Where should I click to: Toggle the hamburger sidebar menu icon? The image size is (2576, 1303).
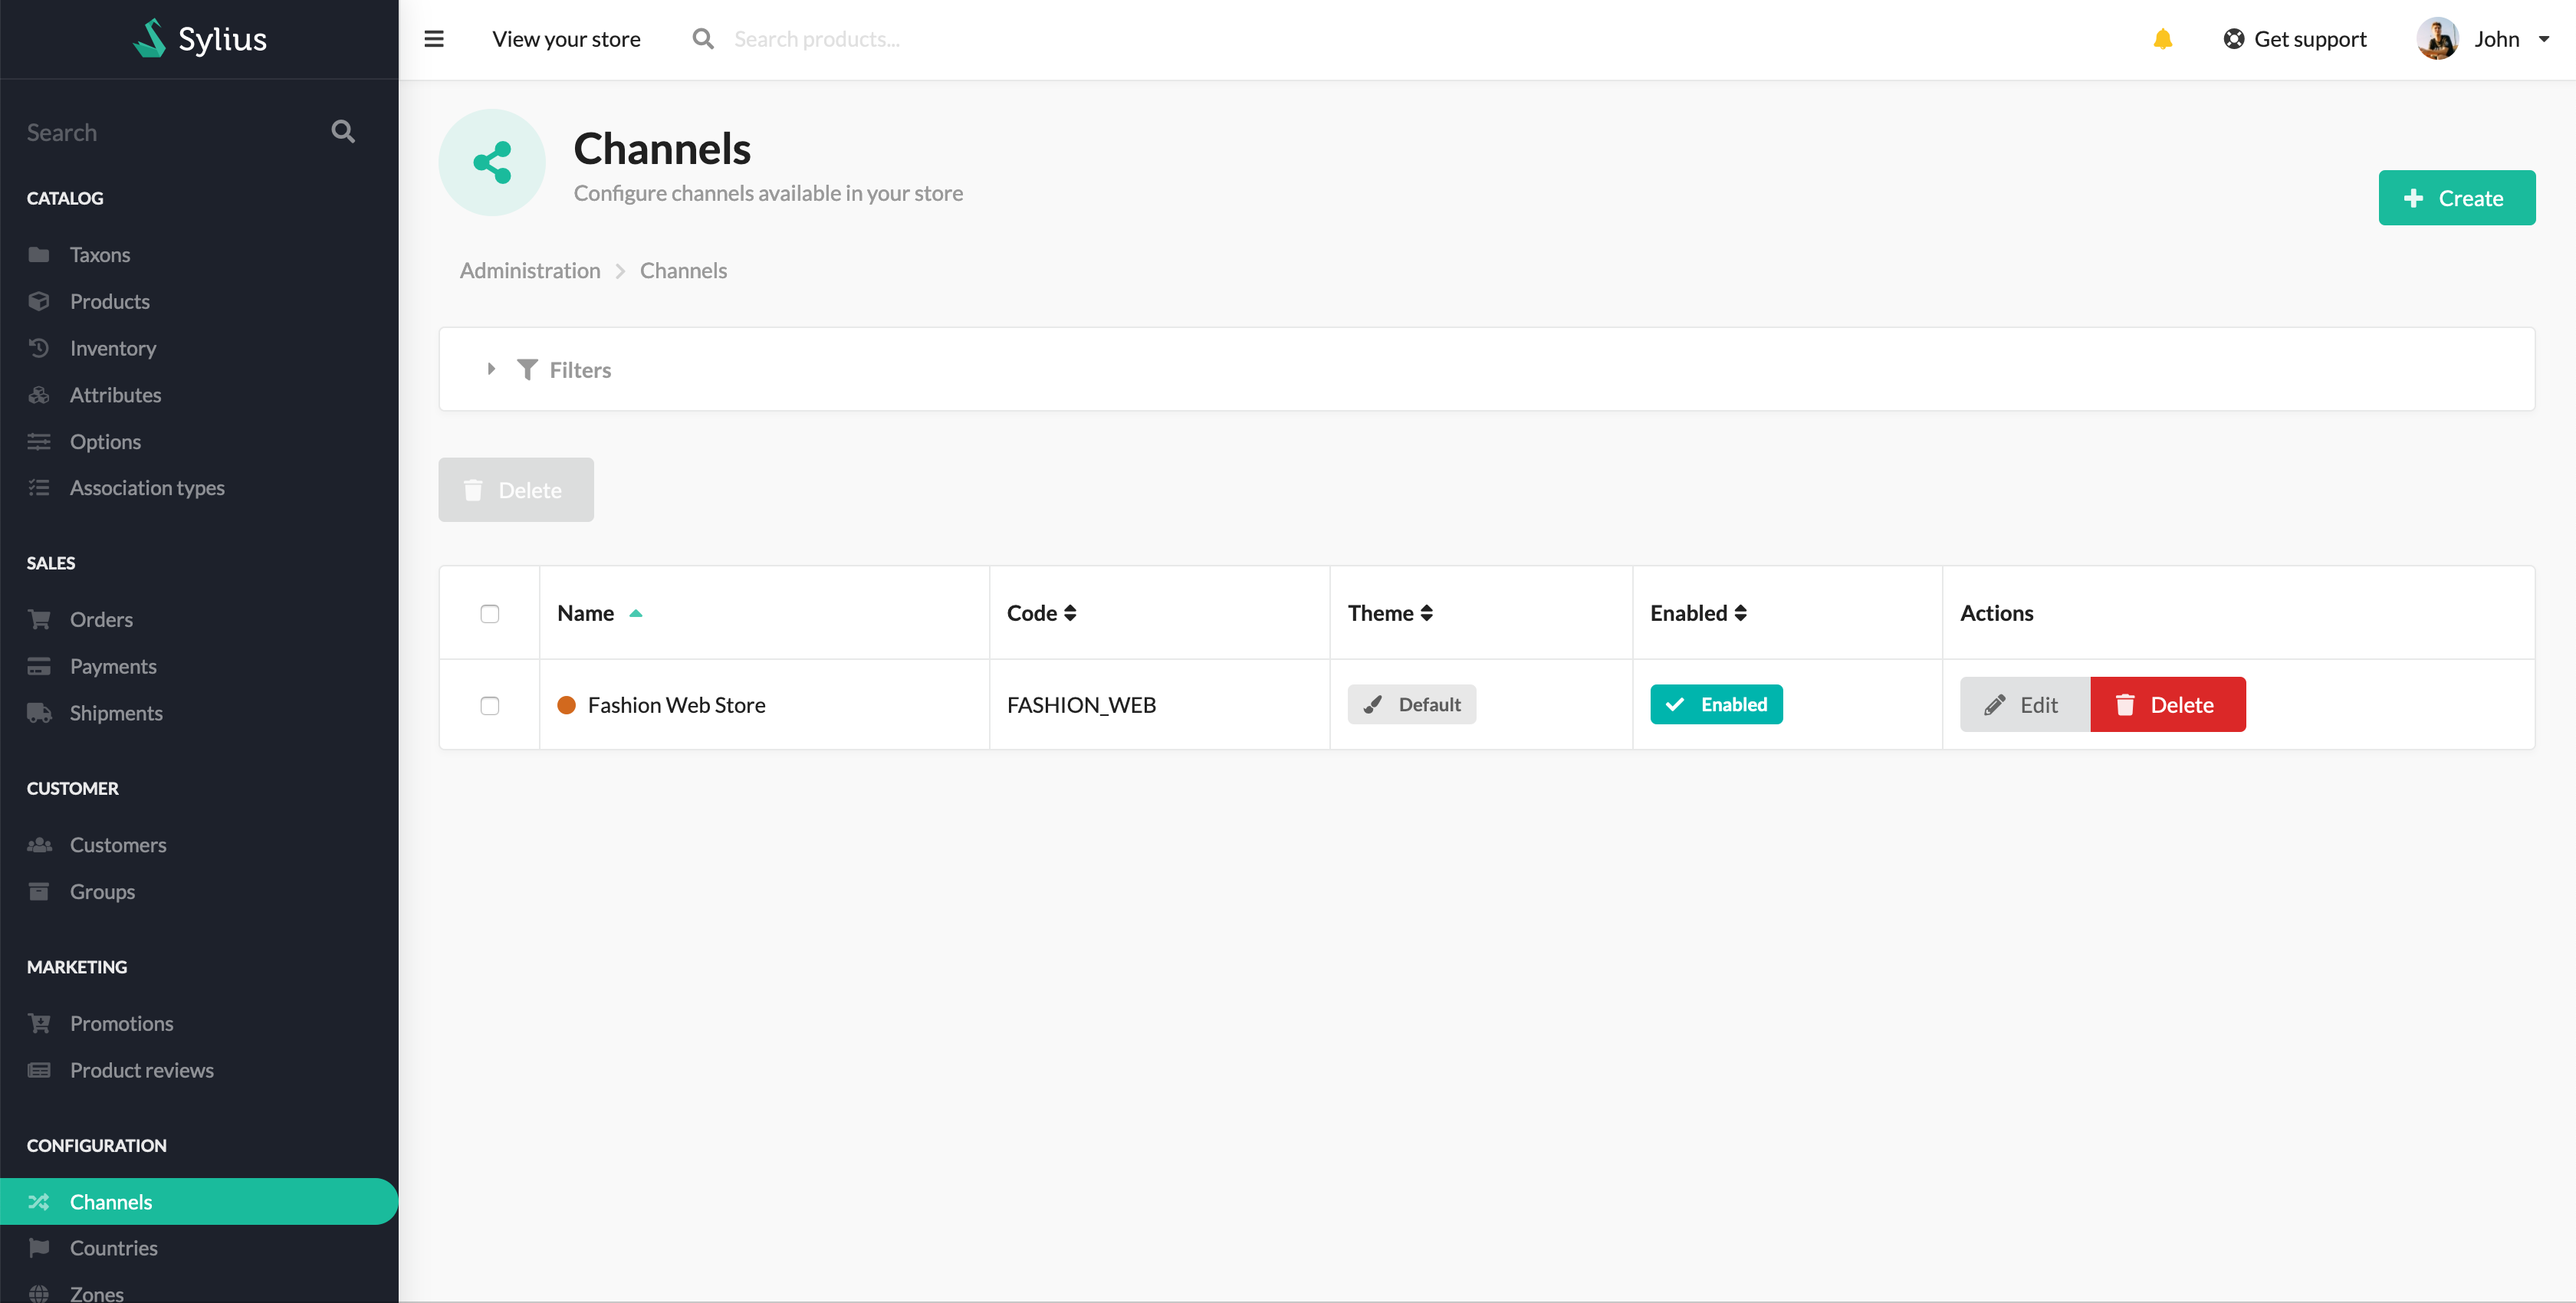[434, 39]
